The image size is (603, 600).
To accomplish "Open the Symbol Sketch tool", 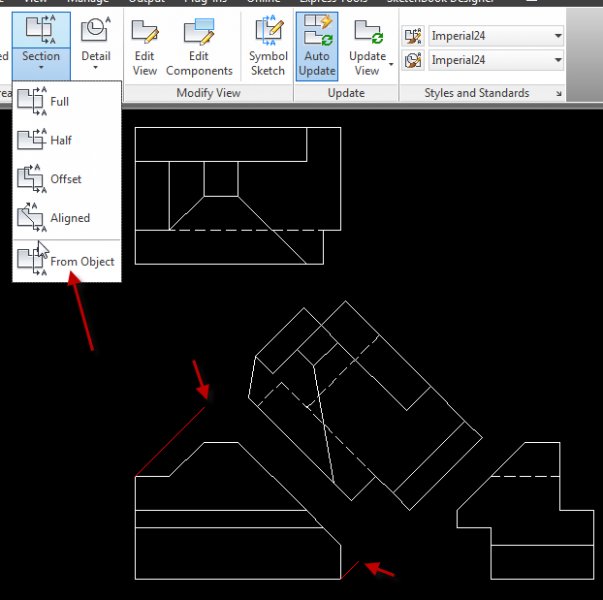I will [x=268, y=46].
